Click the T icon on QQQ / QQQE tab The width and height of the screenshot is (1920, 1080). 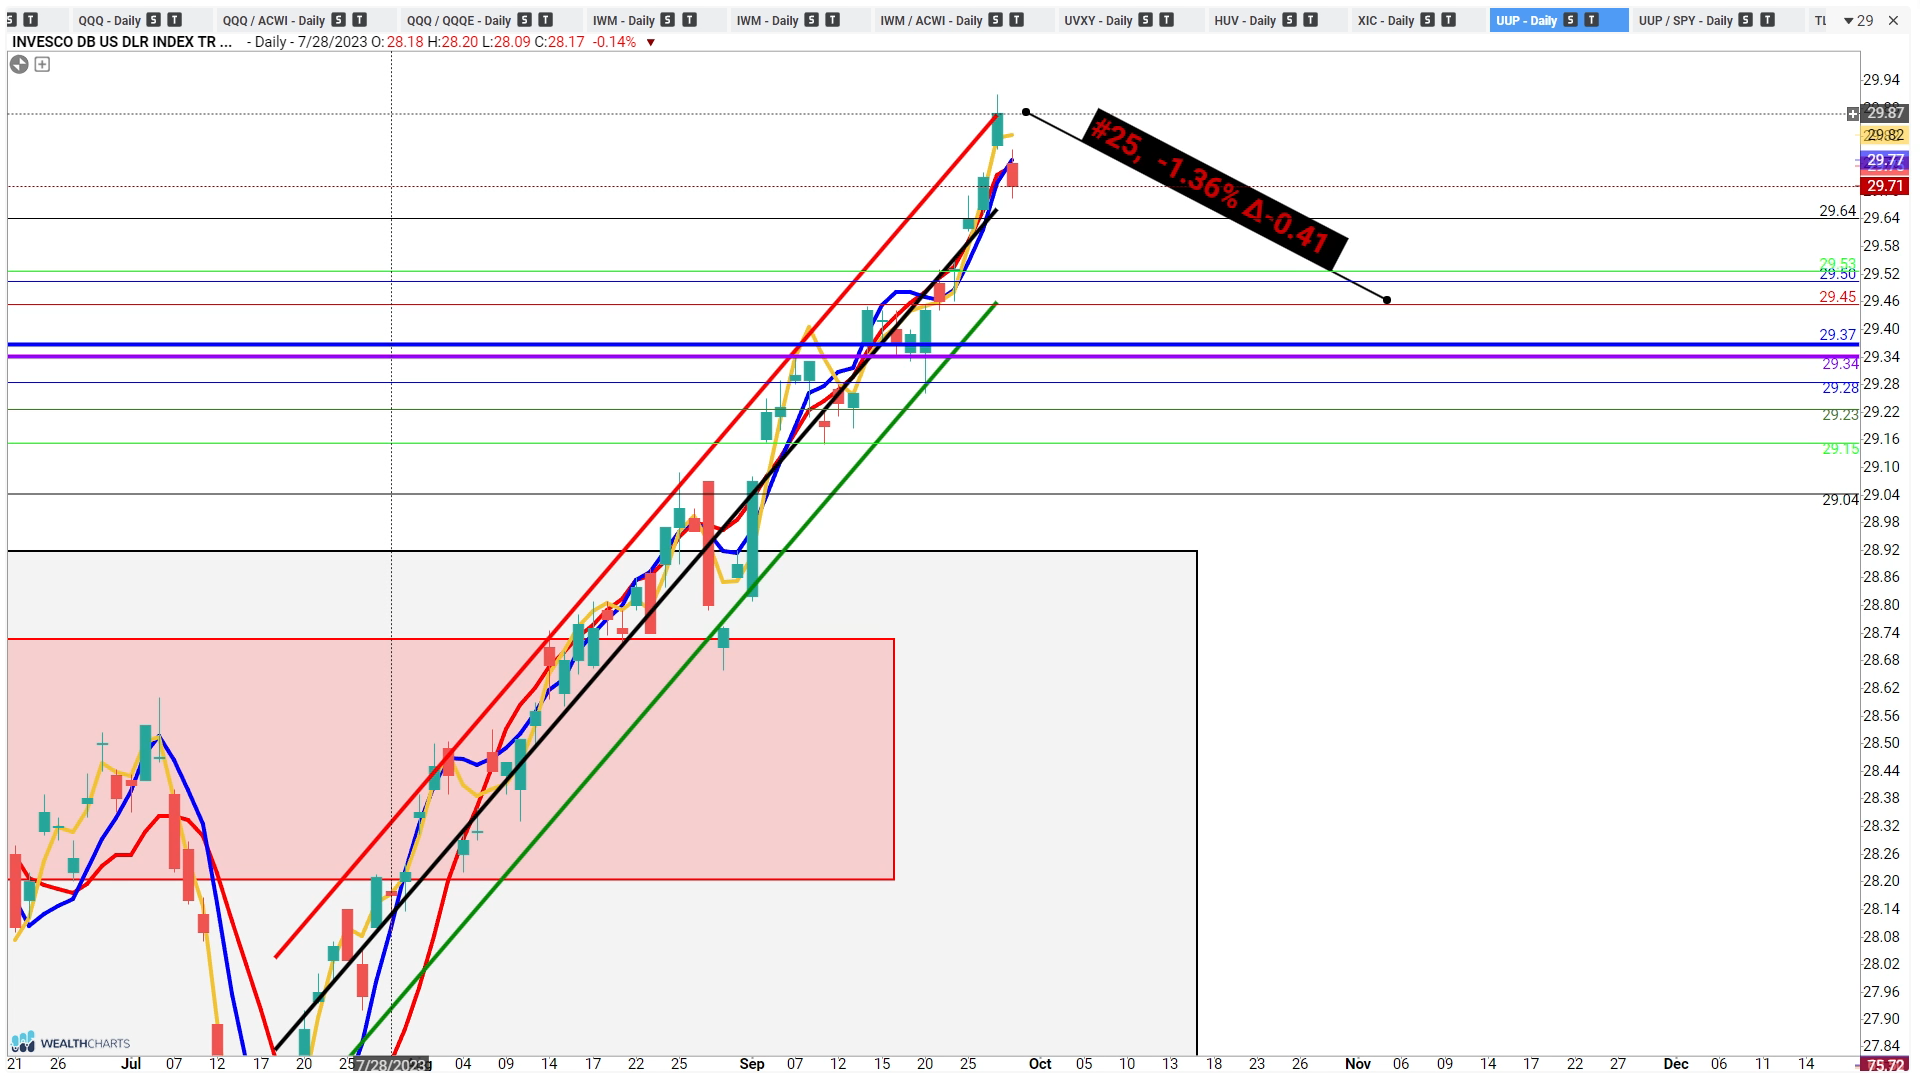coord(546,20)
